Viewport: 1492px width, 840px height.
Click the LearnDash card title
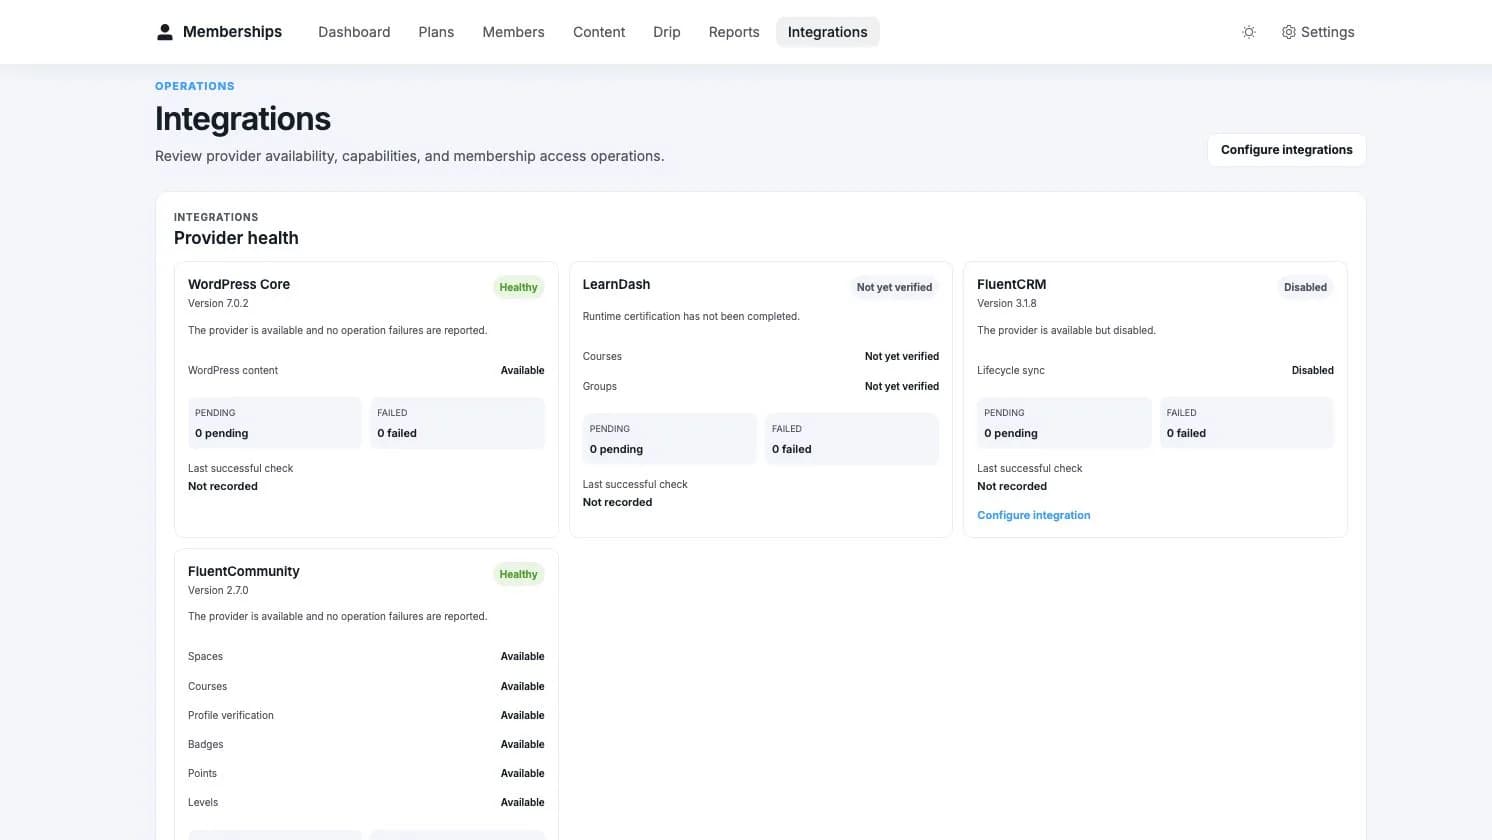[616, 284]
